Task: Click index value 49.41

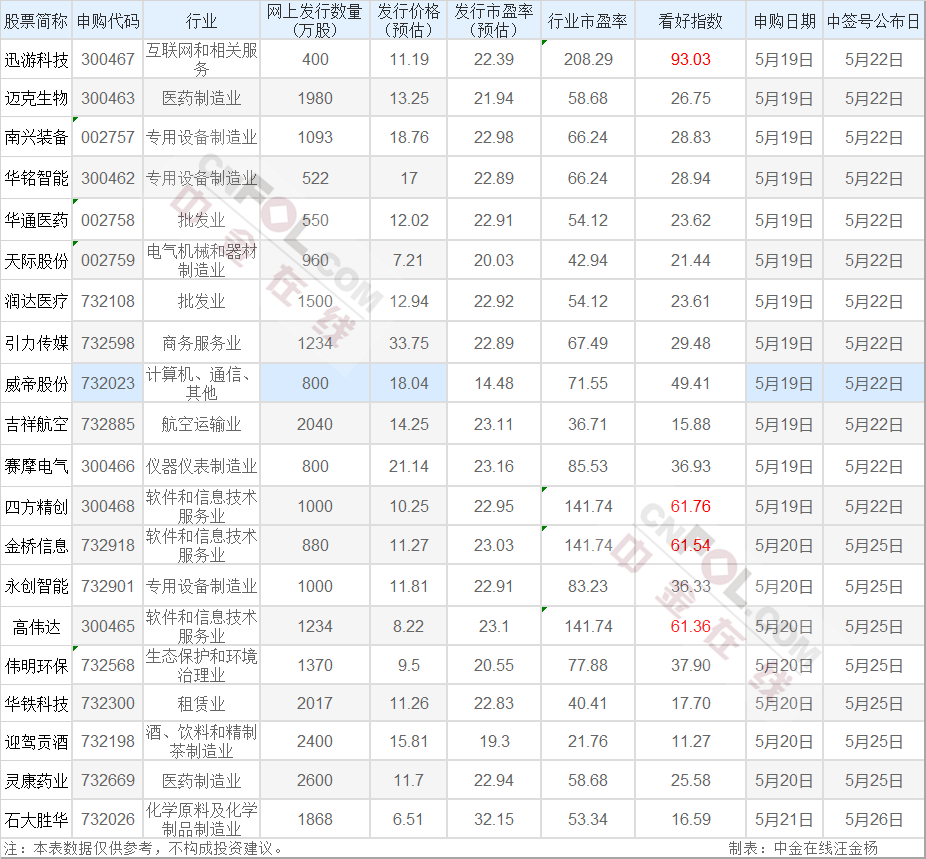Action: point(690,384)
